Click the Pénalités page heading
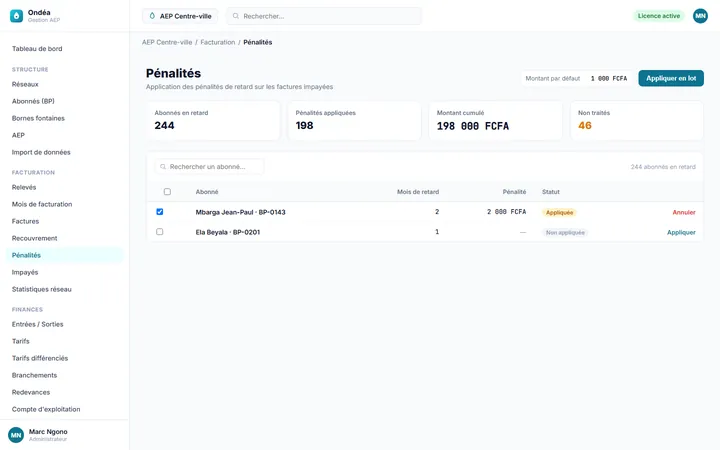This screenshot has height=450, width=720. point(173,73)
